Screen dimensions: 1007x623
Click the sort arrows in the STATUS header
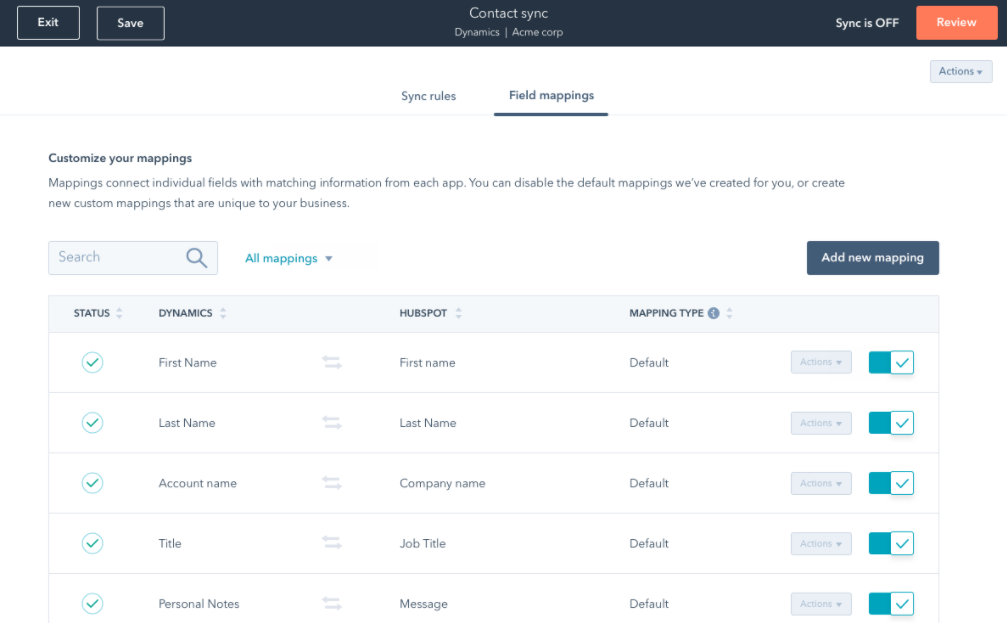[x=120, y=313]
